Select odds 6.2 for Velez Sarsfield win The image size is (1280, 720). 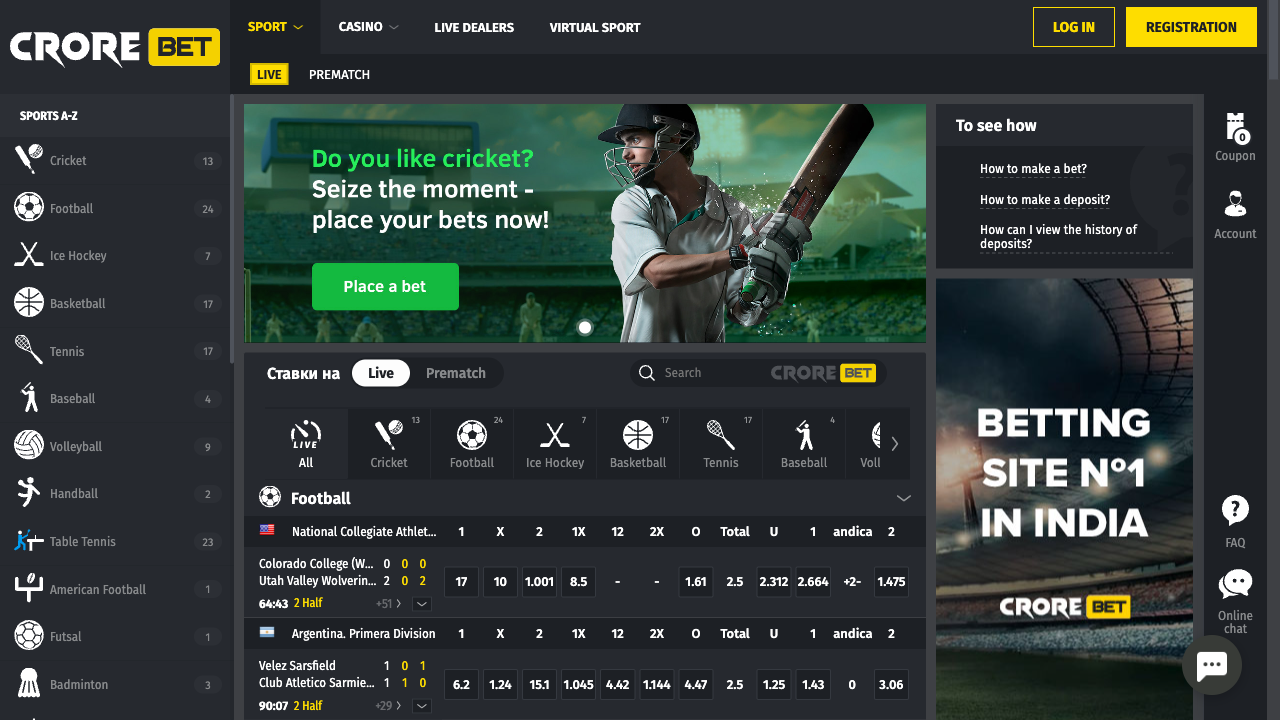(461, 685)
